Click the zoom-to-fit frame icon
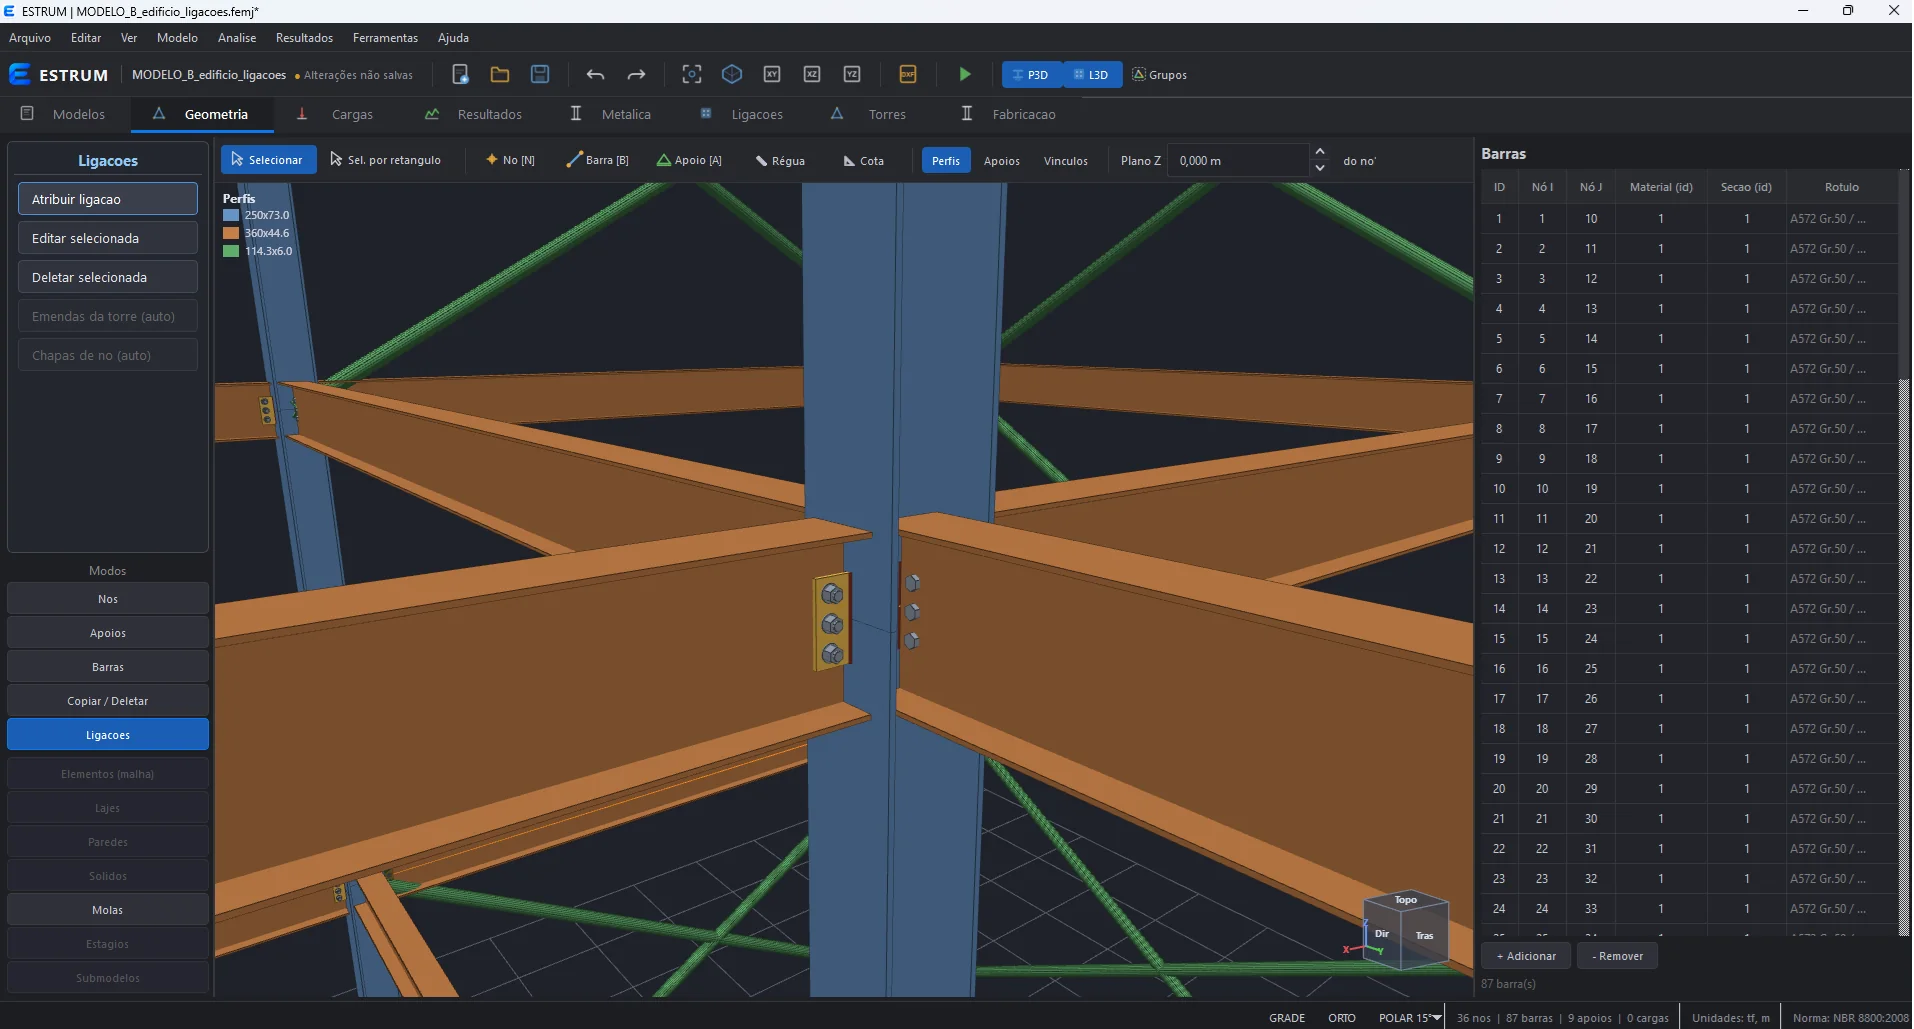This screenshot has height=1029, width=1914. pyautogui.click(x=692, y=75)
